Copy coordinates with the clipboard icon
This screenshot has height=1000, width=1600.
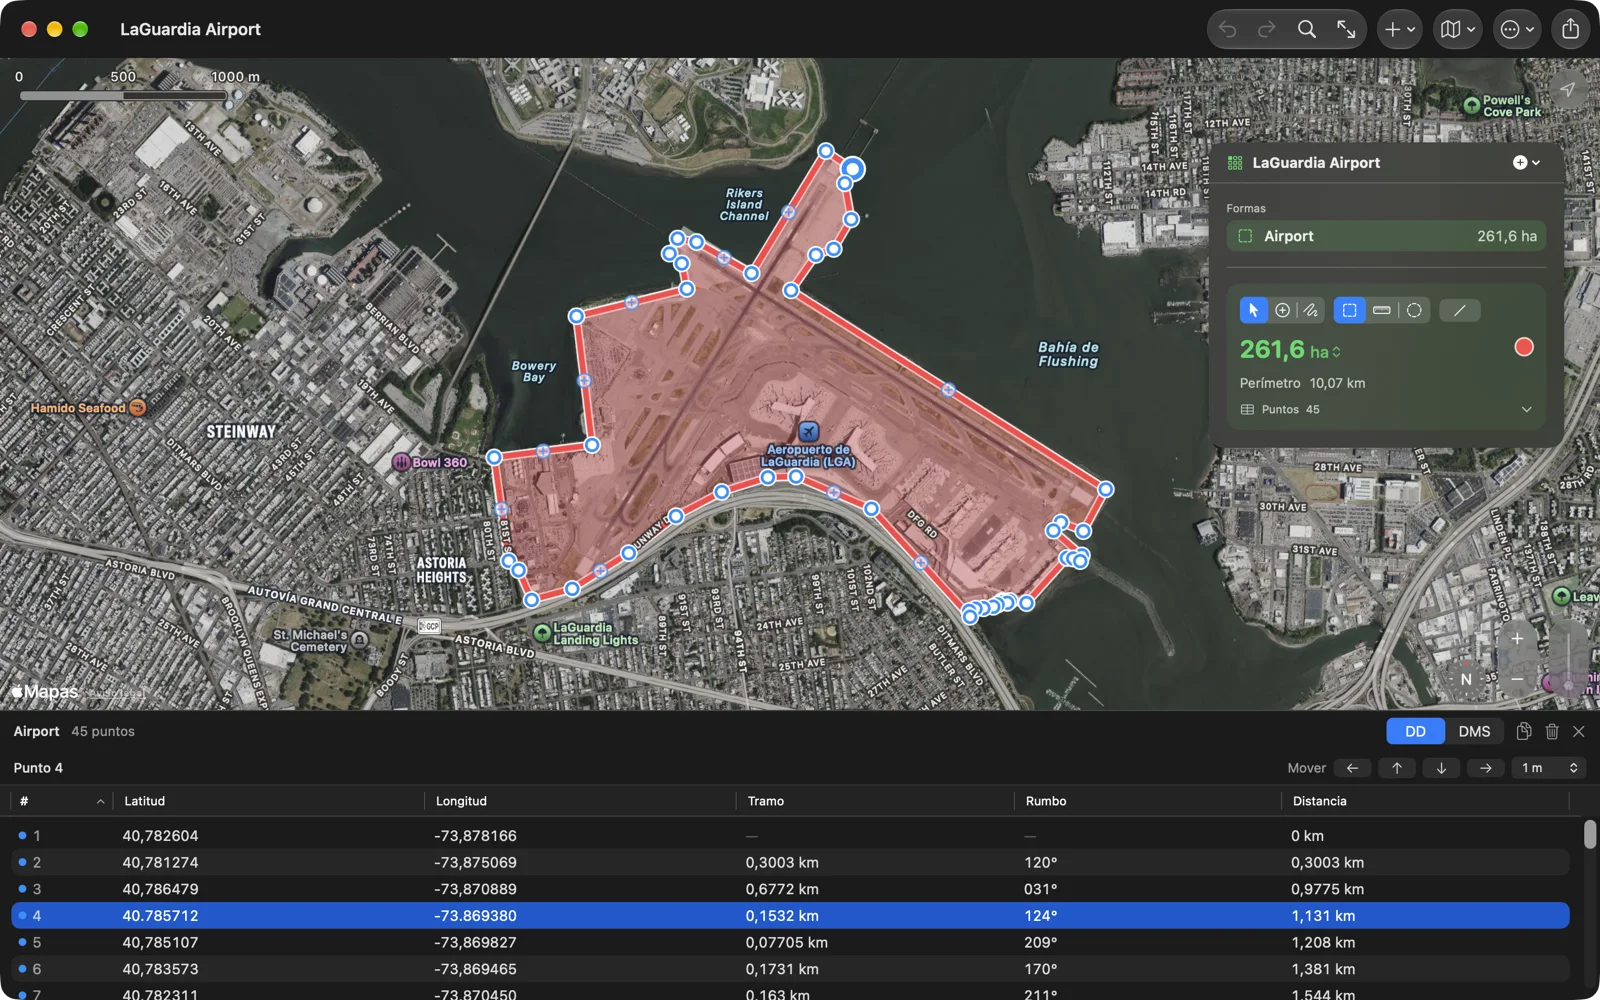1523,731
